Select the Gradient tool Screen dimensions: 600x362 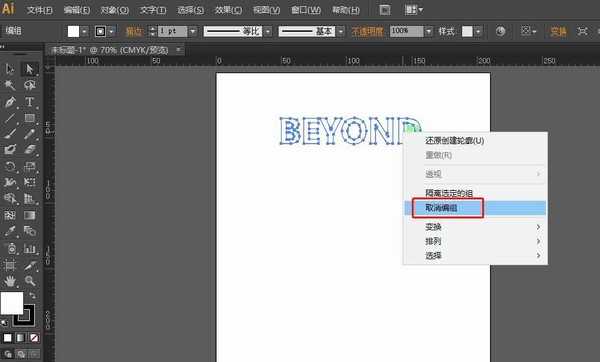point(29,215)
